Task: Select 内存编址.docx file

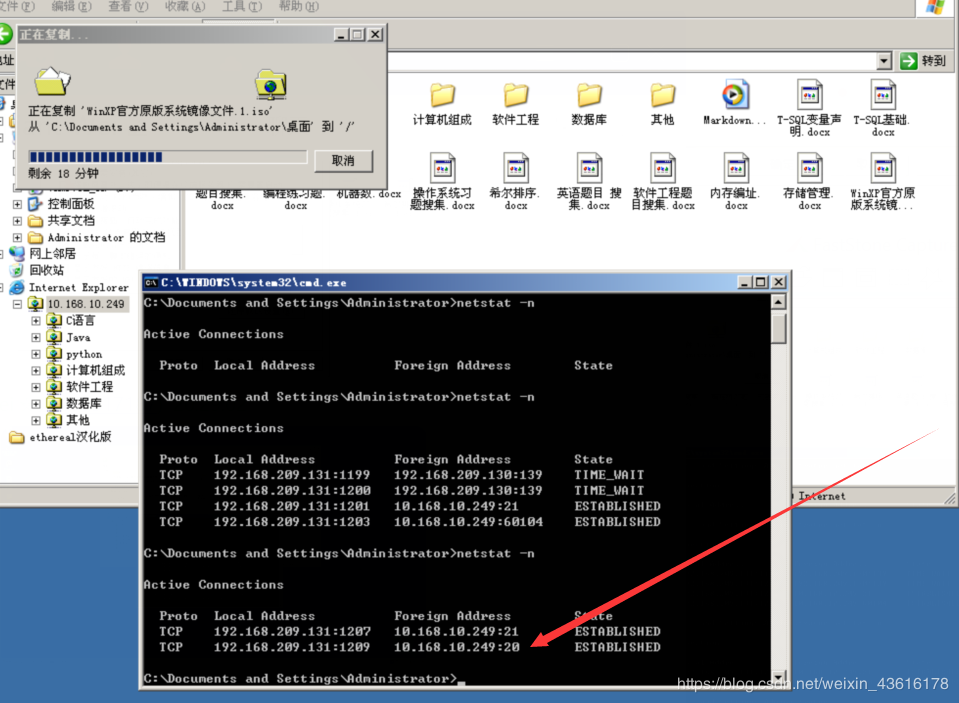Action: tap(736, 168)
